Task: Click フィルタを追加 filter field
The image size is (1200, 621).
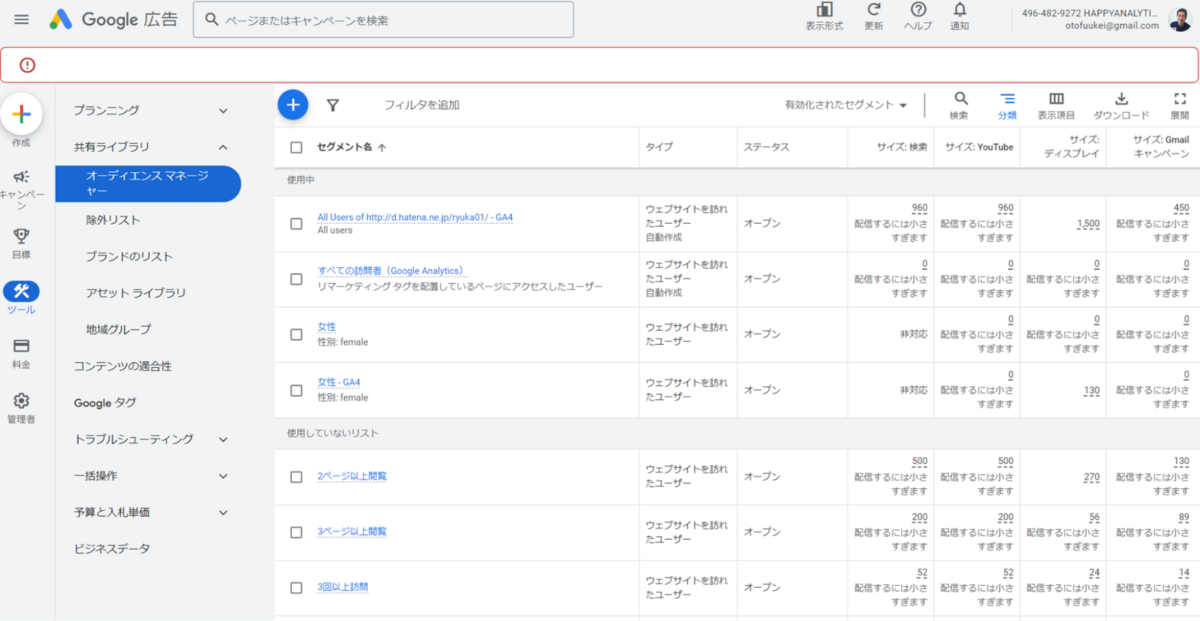Action: pyautogui.click(x=422, y=105)
